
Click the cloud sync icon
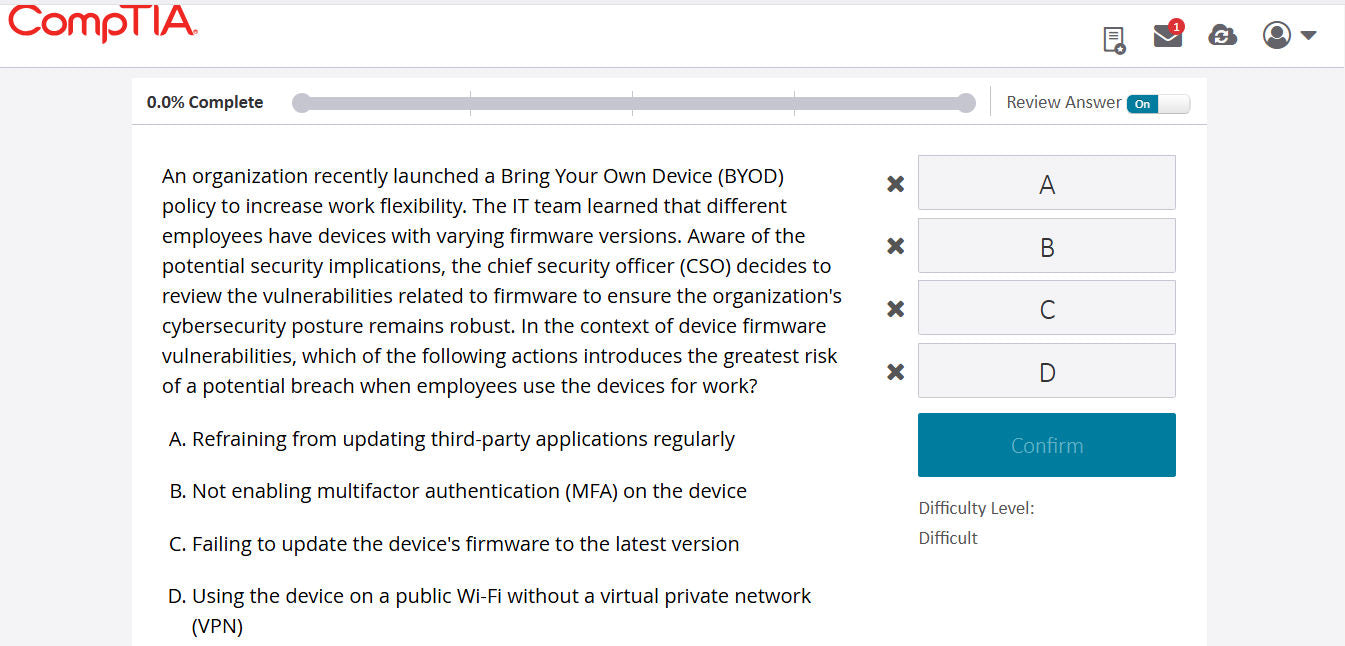tap(1222, 35)
